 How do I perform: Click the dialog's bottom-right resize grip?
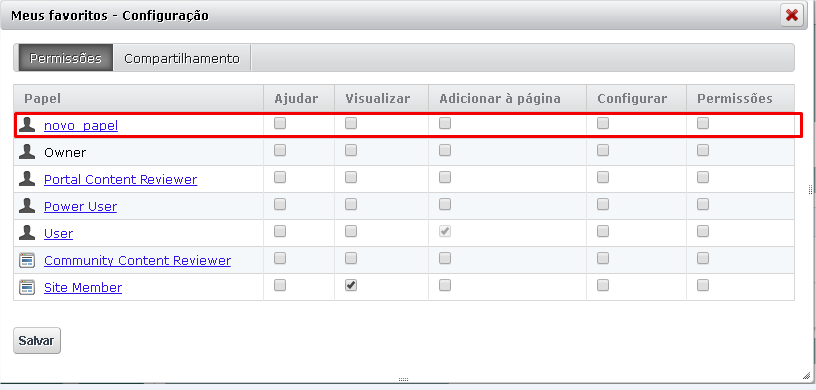807,375
